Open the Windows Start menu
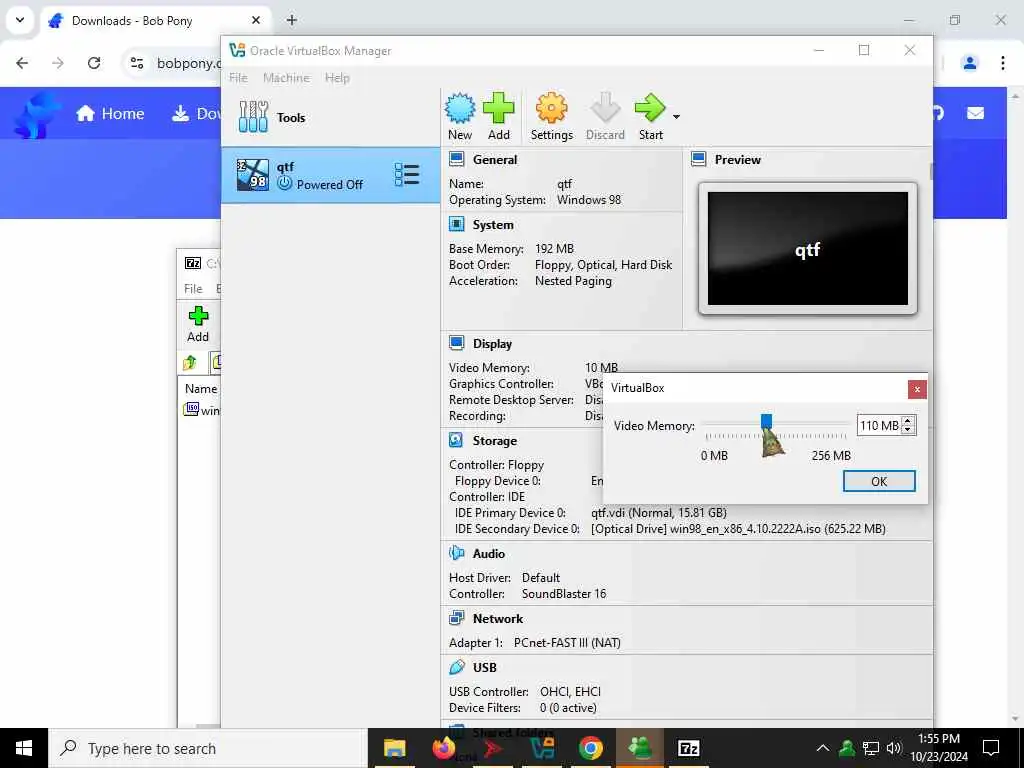The height and width of the screenshot is (768, 1024). tap(24, 748)
